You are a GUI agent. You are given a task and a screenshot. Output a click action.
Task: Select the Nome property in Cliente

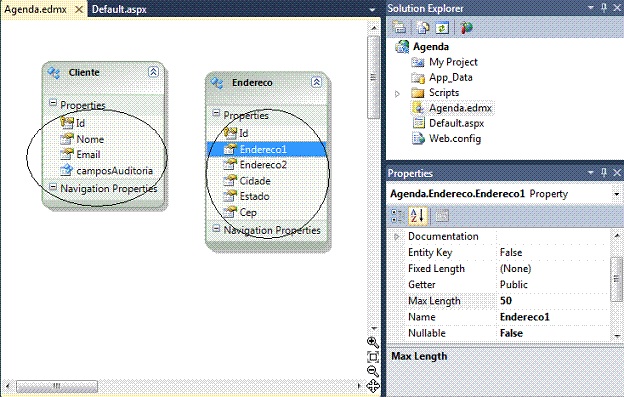pyautogui.click(x=90, y=140)
